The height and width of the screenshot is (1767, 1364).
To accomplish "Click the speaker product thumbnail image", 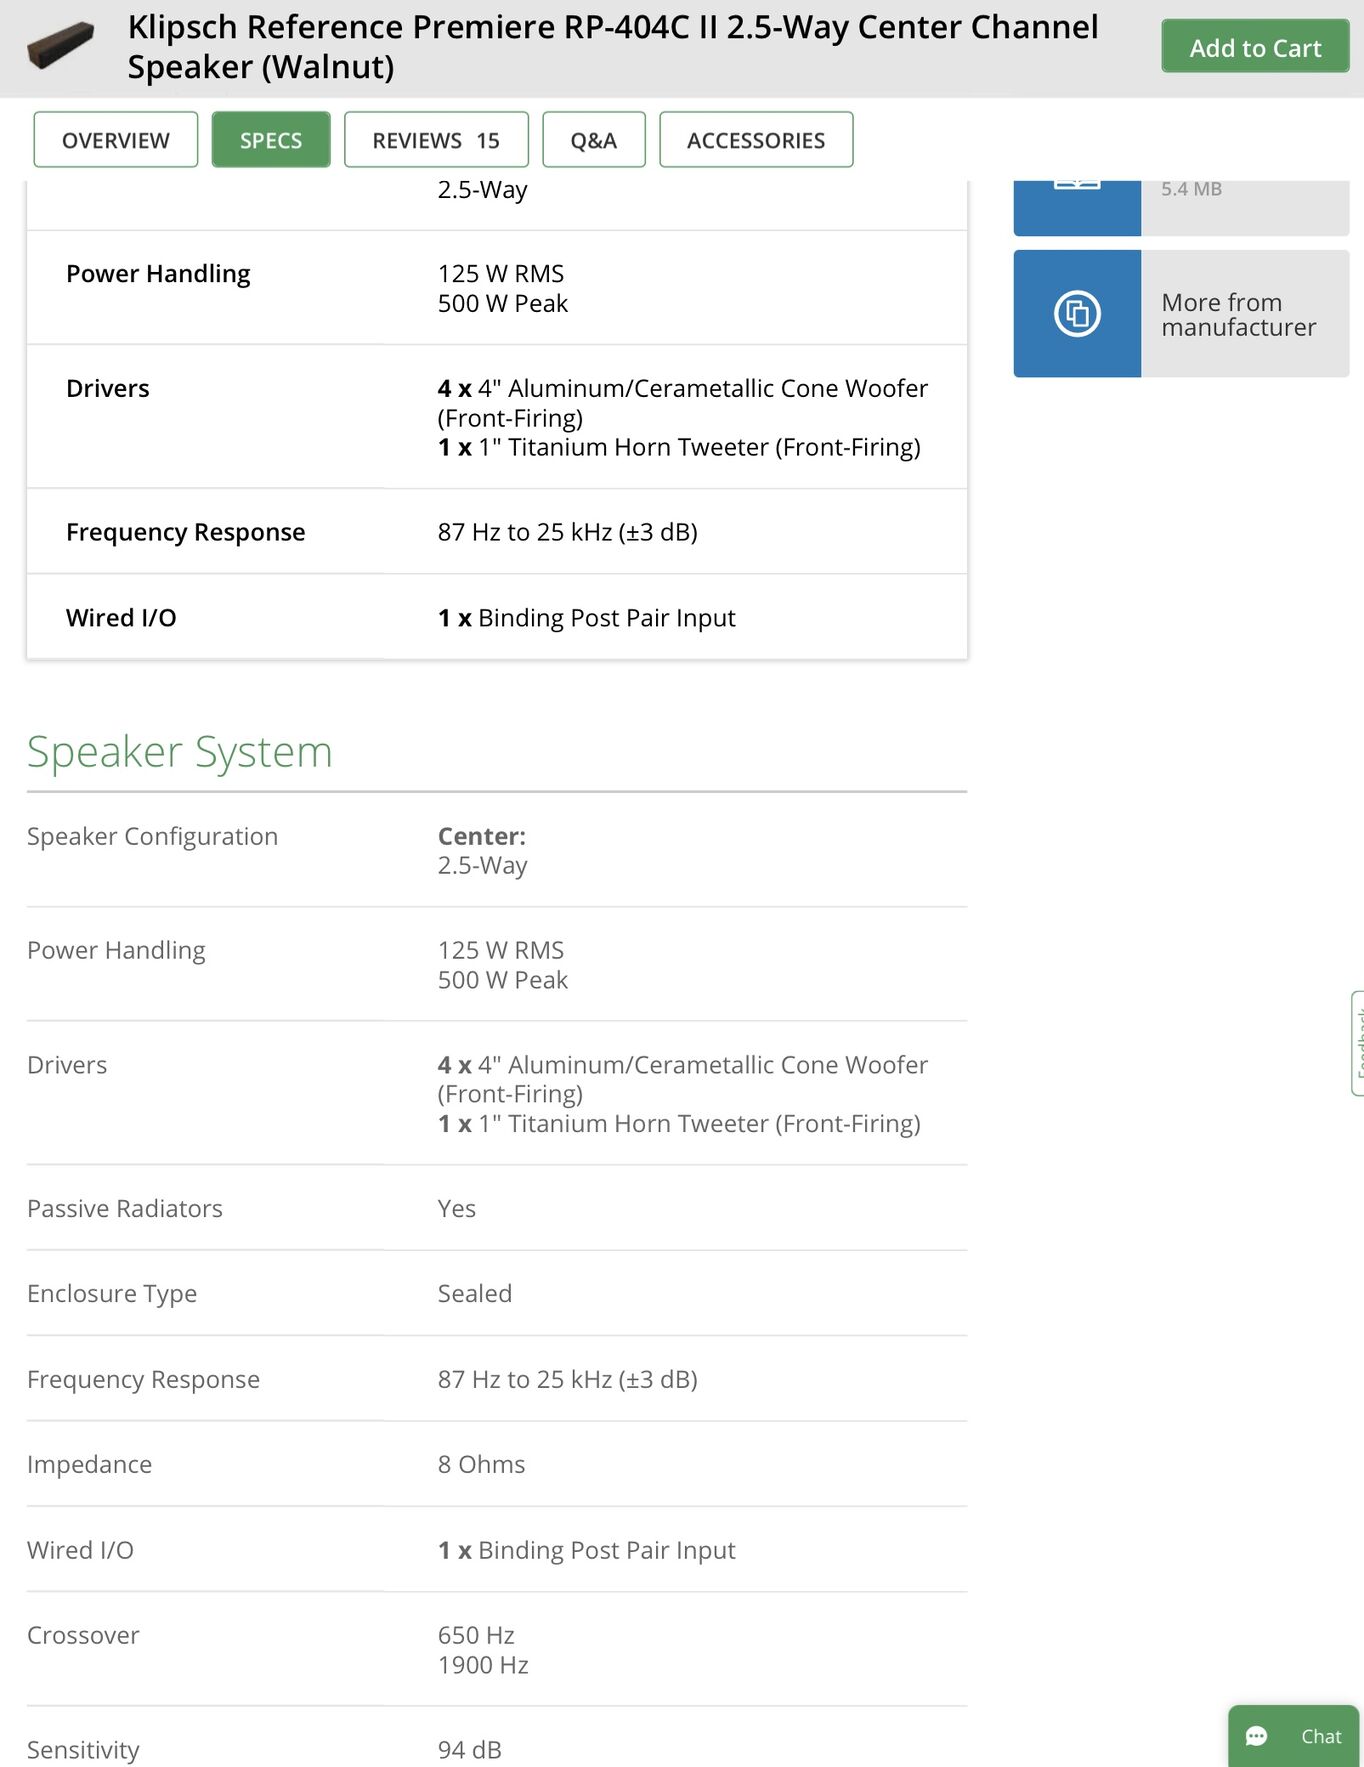I will point(61,45).
